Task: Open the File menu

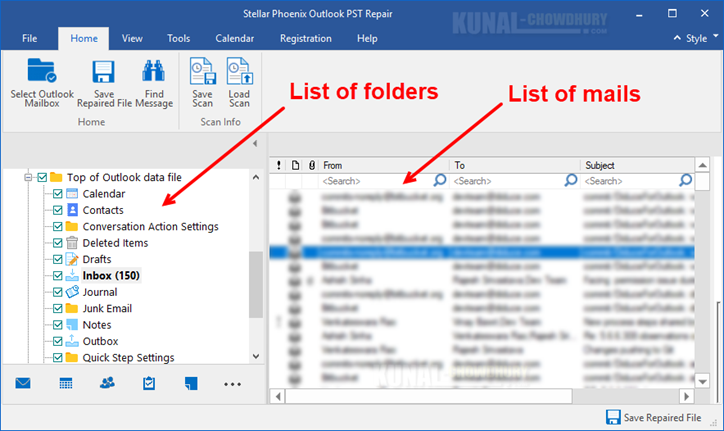Action: pos(30,38)
